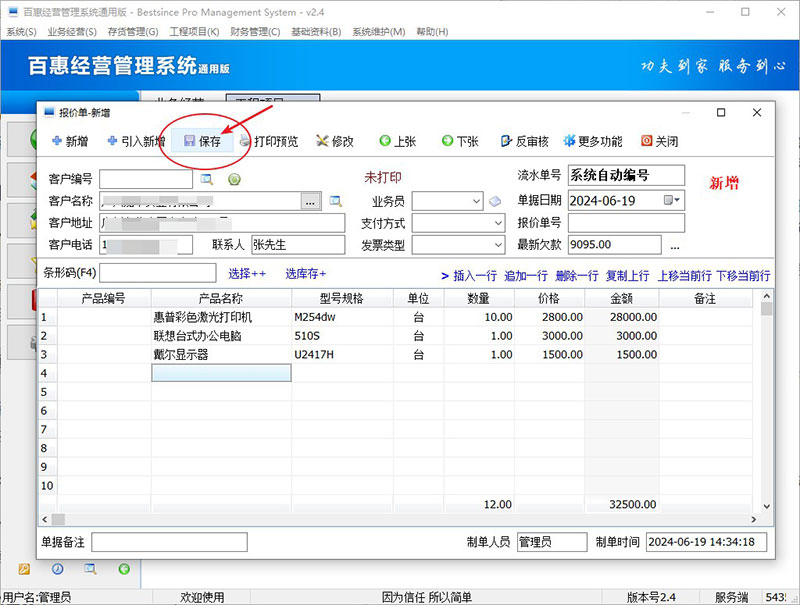Click the 上移当前行 link
The height and width of the screenshot is (605, 800).
(x=684, y=276)
